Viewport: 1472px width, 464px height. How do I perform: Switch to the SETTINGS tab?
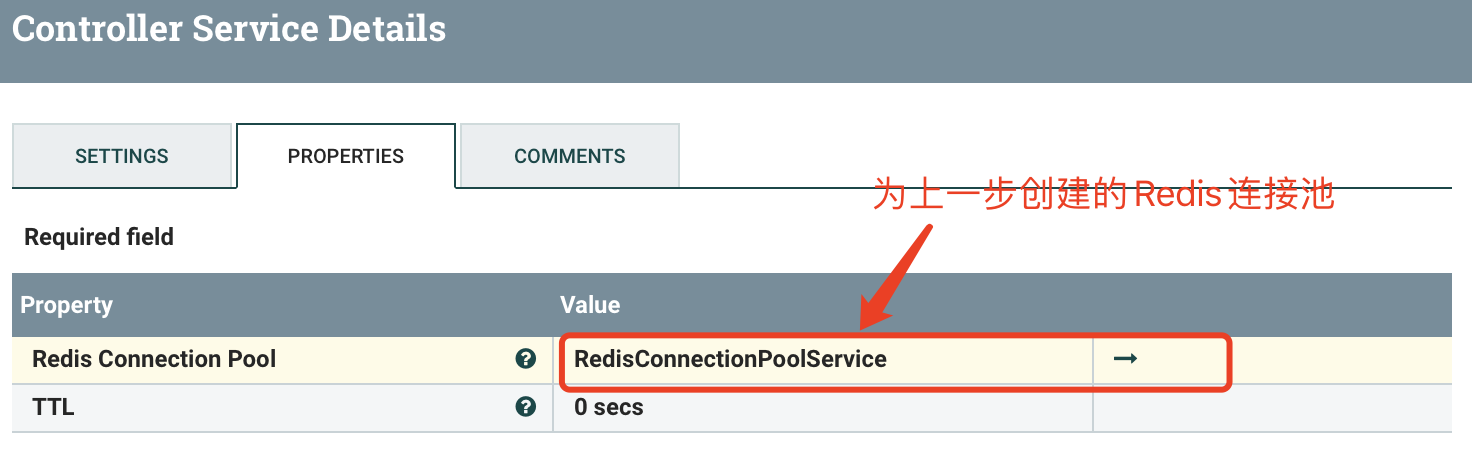click(x=122, y=156)
